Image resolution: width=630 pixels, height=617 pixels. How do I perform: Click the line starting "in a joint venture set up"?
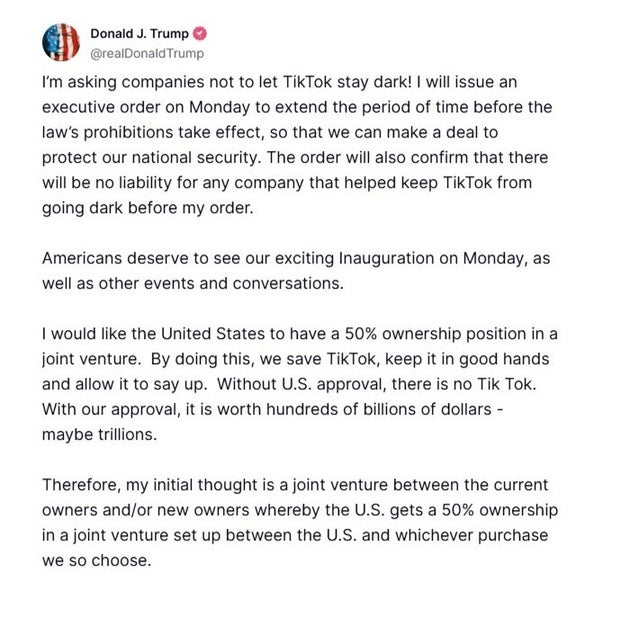point(295,534)
